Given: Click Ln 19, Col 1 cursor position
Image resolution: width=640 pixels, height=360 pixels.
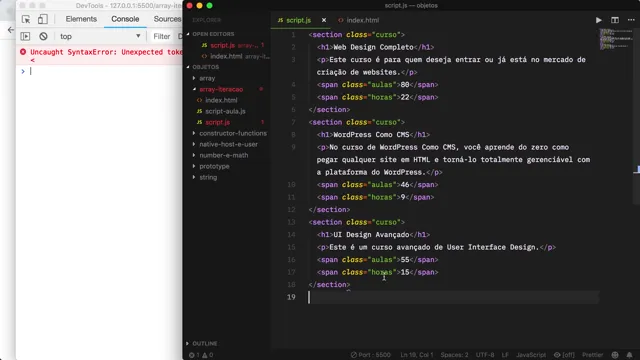Looking at the screenshot, I should coord(417,355).
